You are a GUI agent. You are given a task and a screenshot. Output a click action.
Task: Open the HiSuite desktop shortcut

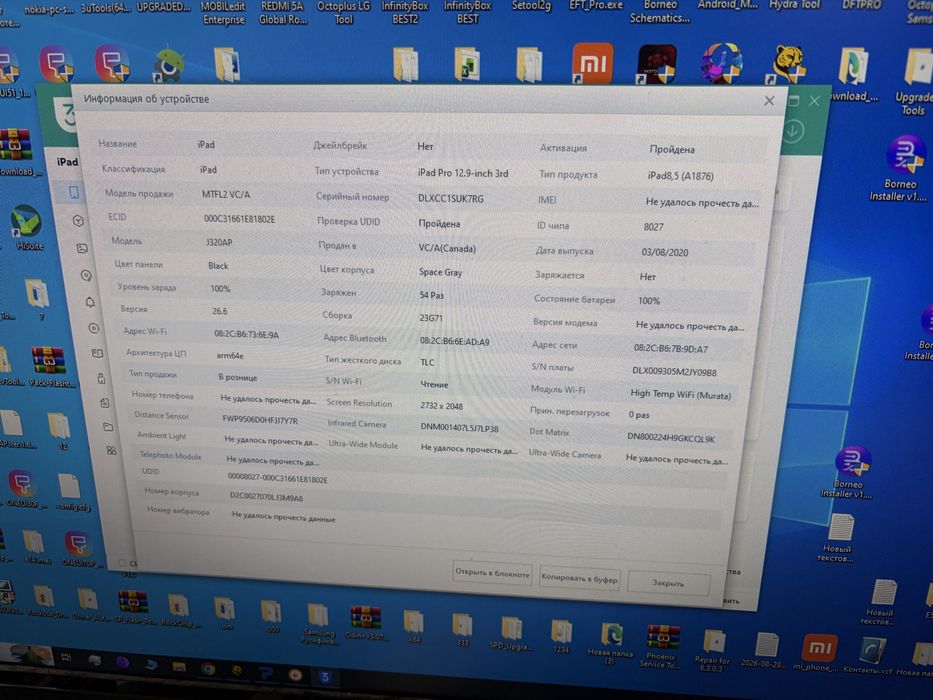tap(27, 227)
